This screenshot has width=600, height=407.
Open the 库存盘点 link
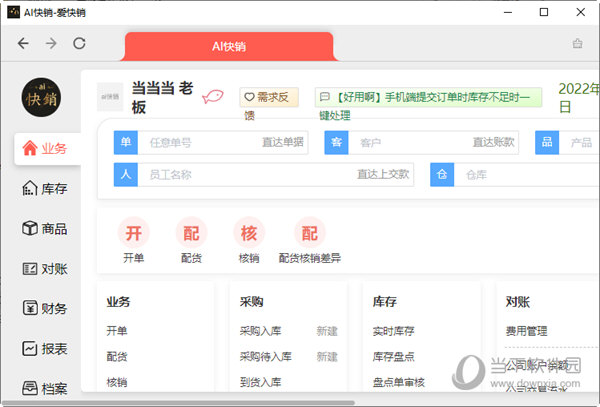pos(393,357)
